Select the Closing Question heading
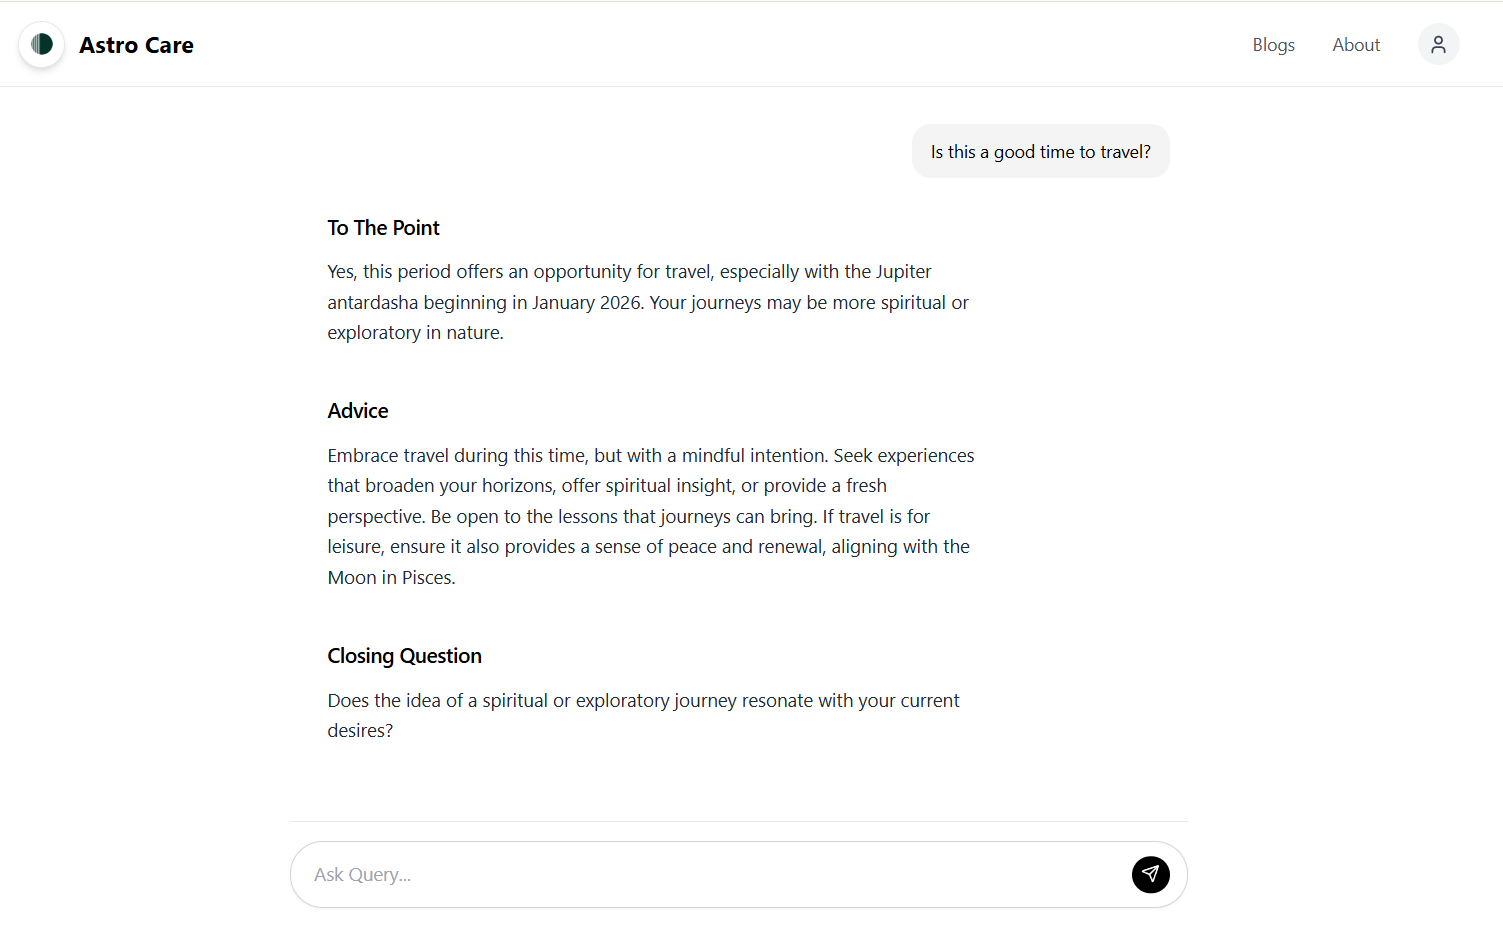This screenshot has height=931, width=1503. [x=404, y=655]
